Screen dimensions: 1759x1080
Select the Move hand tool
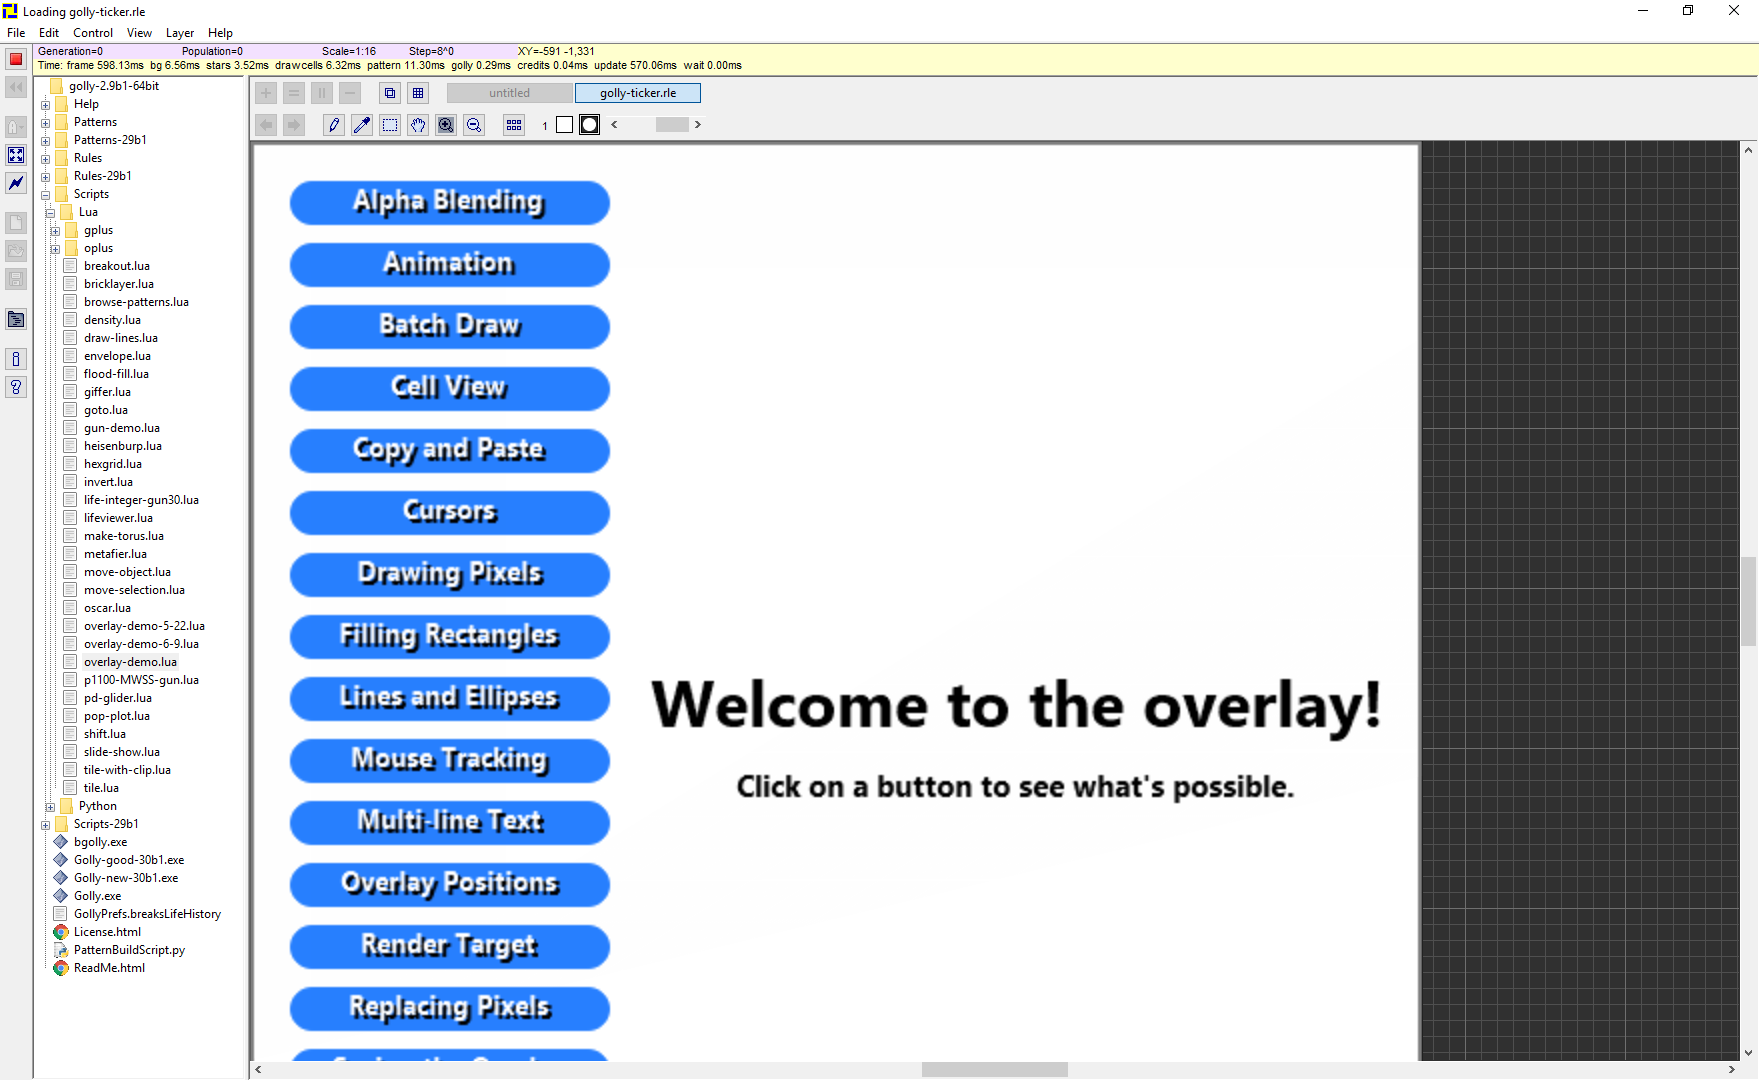(418, 125)
